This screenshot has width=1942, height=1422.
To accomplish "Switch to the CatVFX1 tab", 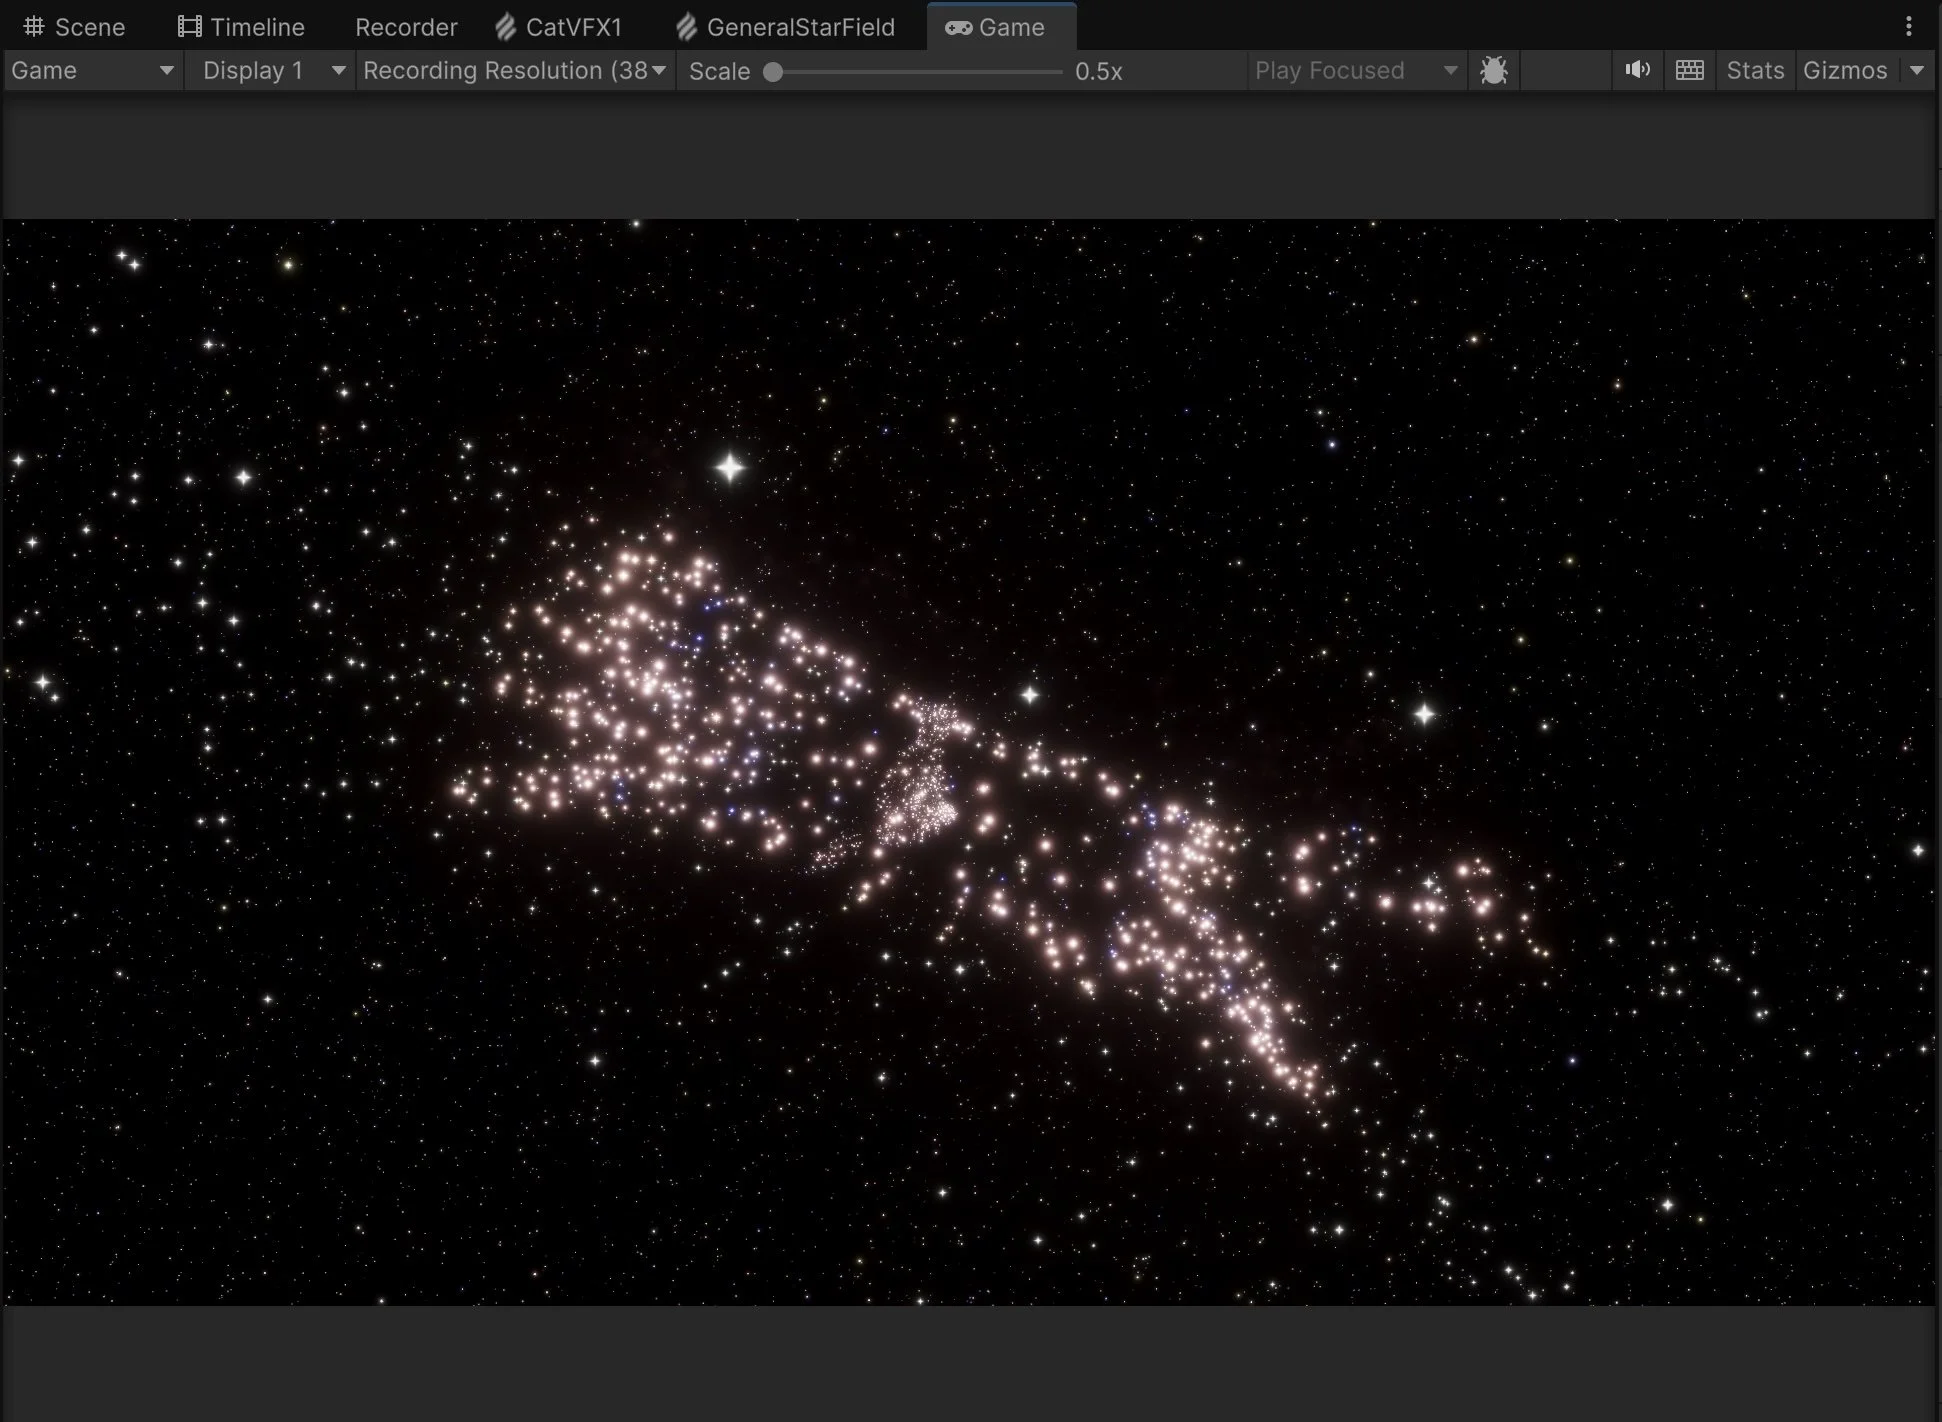I will 576,27.
